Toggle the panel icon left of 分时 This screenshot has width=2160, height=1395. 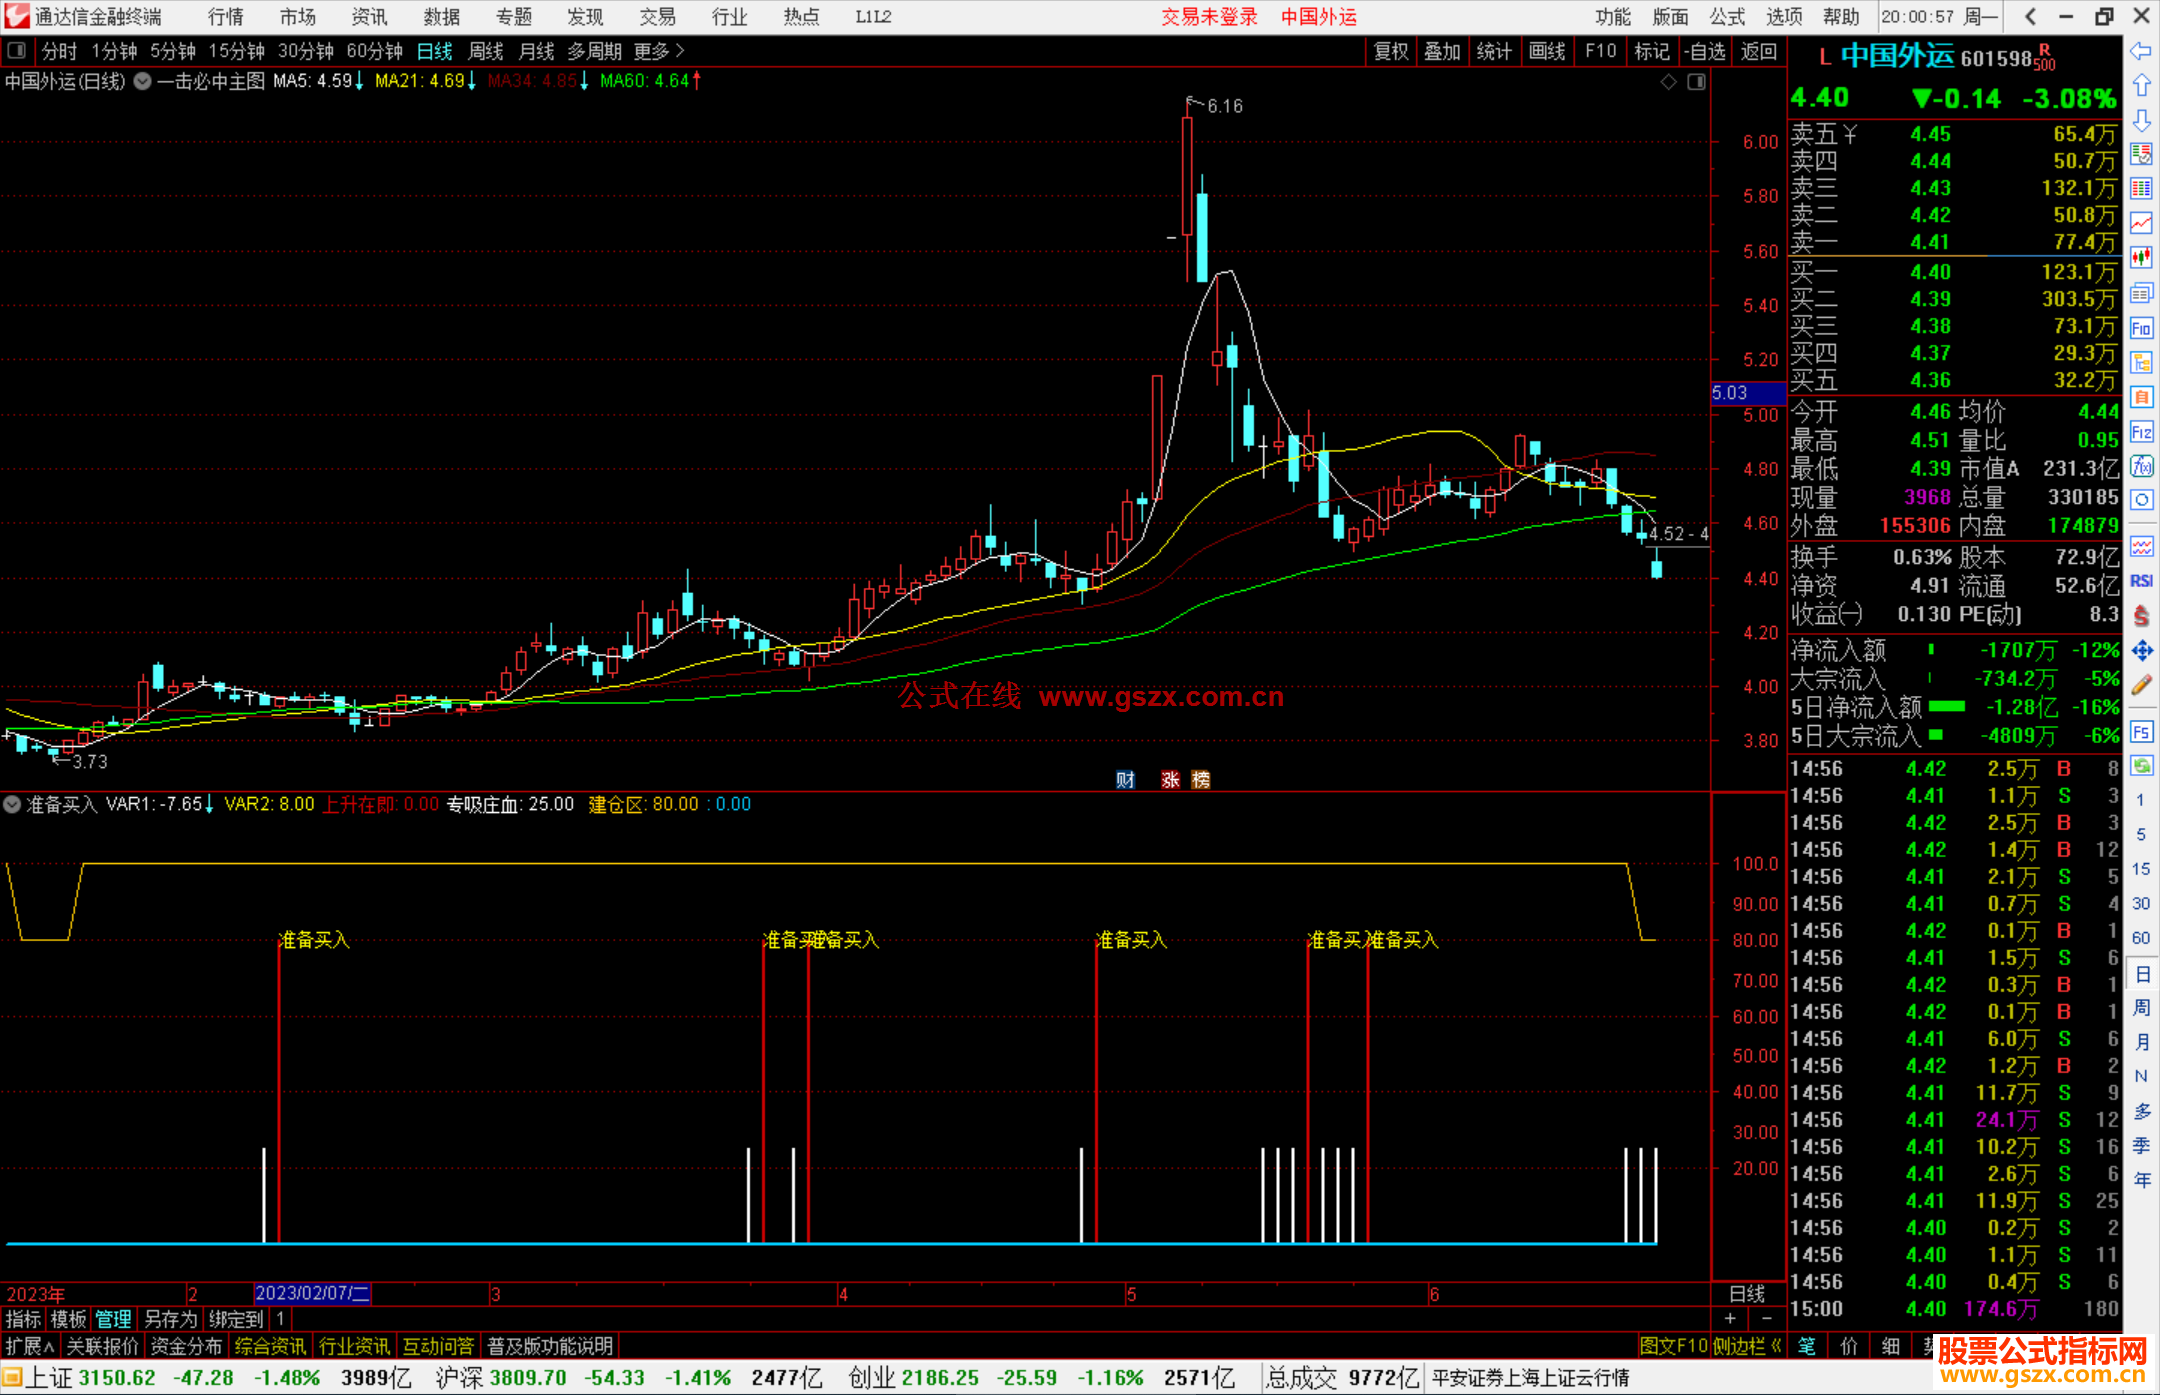click(x=16, y=50)
